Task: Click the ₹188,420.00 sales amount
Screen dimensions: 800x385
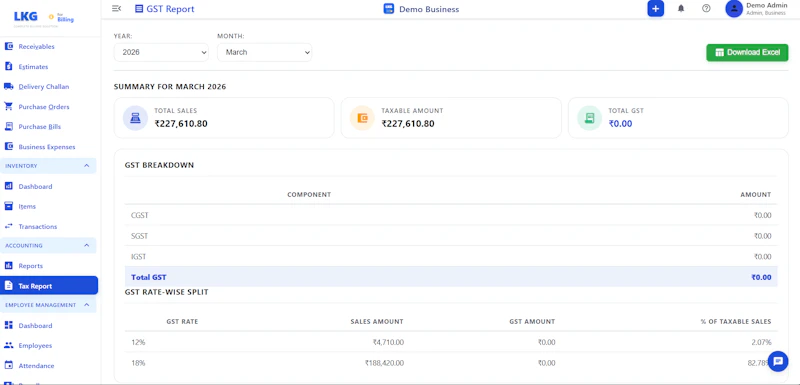Action: pos(384,363)
